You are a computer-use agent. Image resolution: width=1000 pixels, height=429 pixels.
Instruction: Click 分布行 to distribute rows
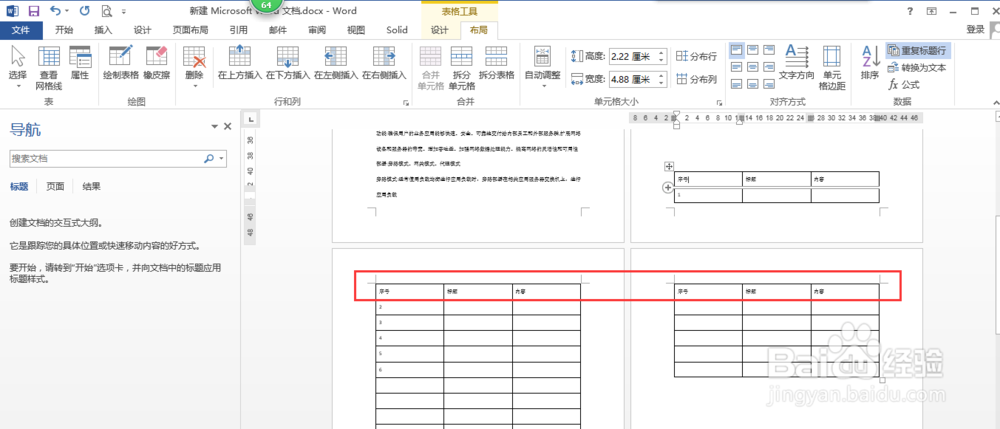pyautogui.click(x=696, y=57)
